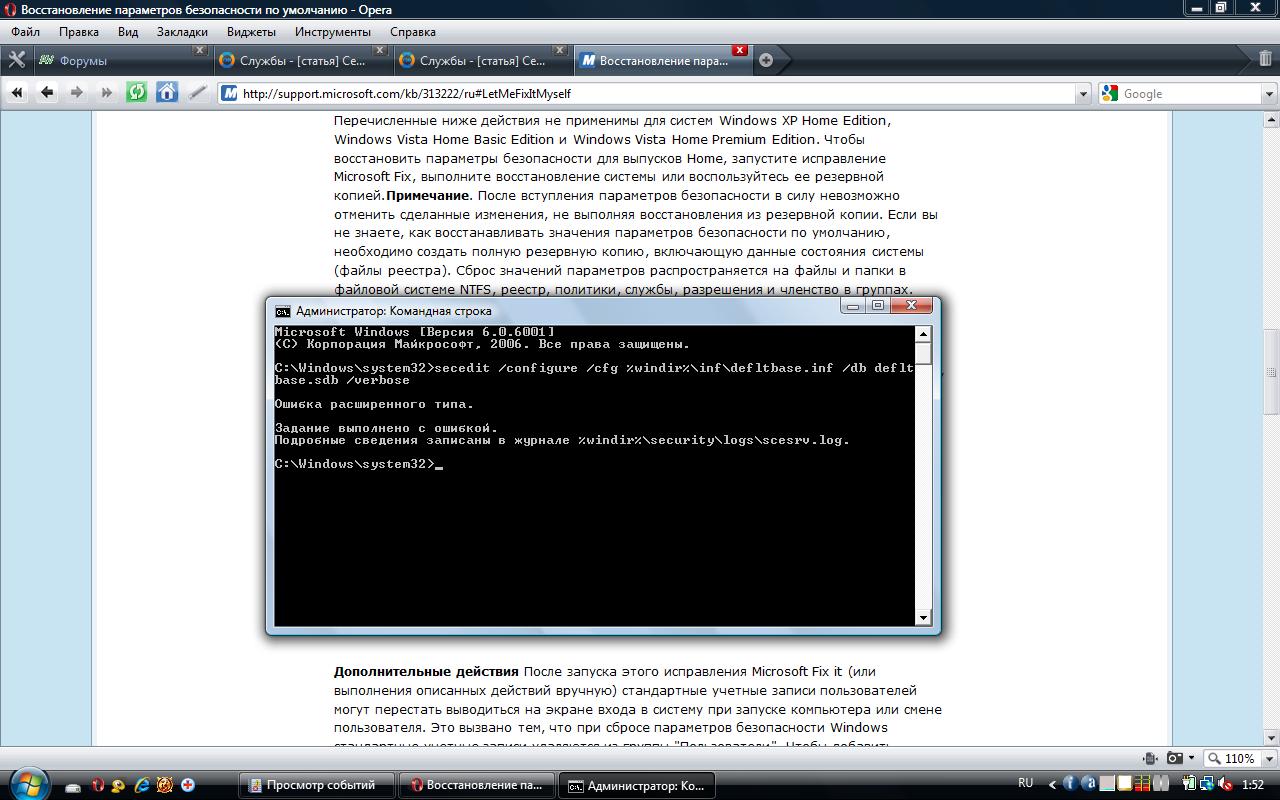The height and width of the screenshot is (800, 1280).
Task: Click the red plus quick launch icon
Action: point(187,785)
